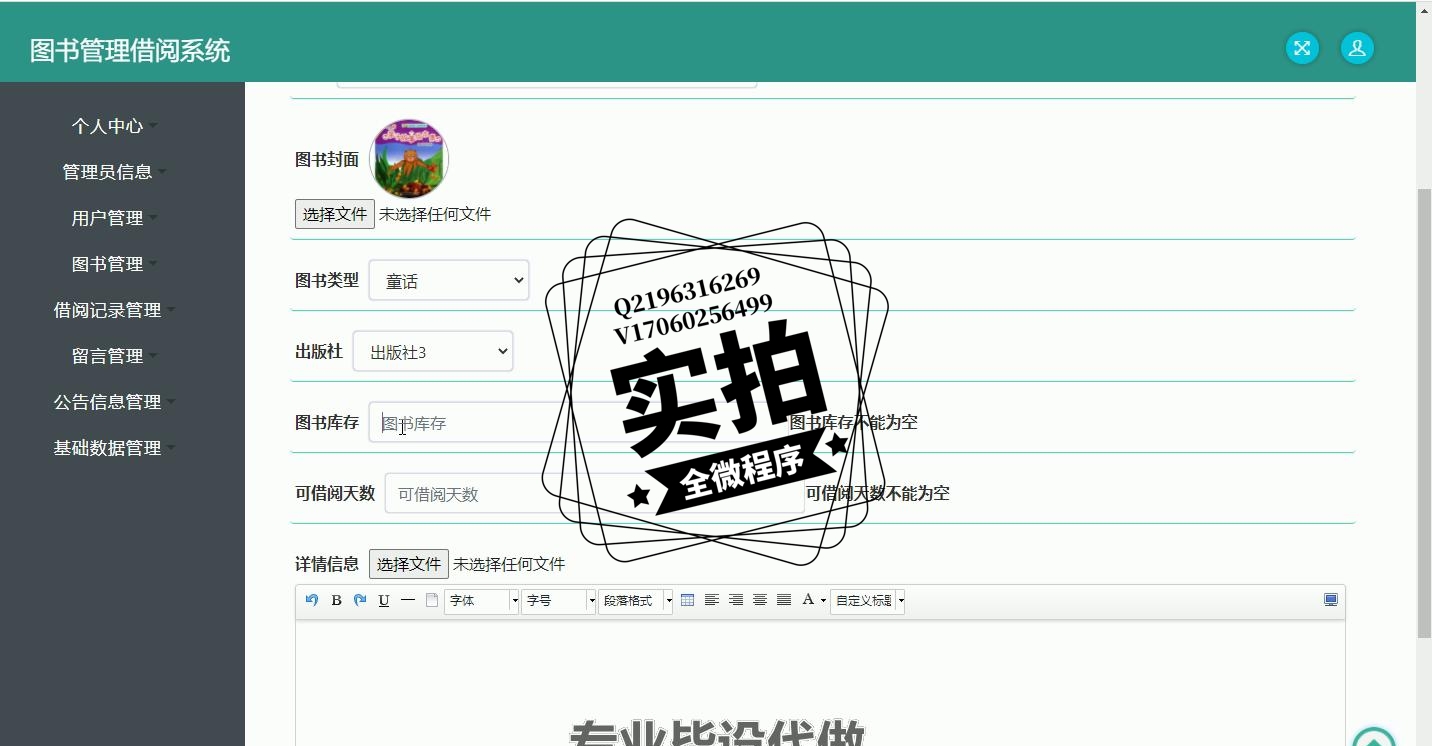Open the 字体 font family dropdown
Viewport: 1432px width, 746px height.
coord(482,601)
